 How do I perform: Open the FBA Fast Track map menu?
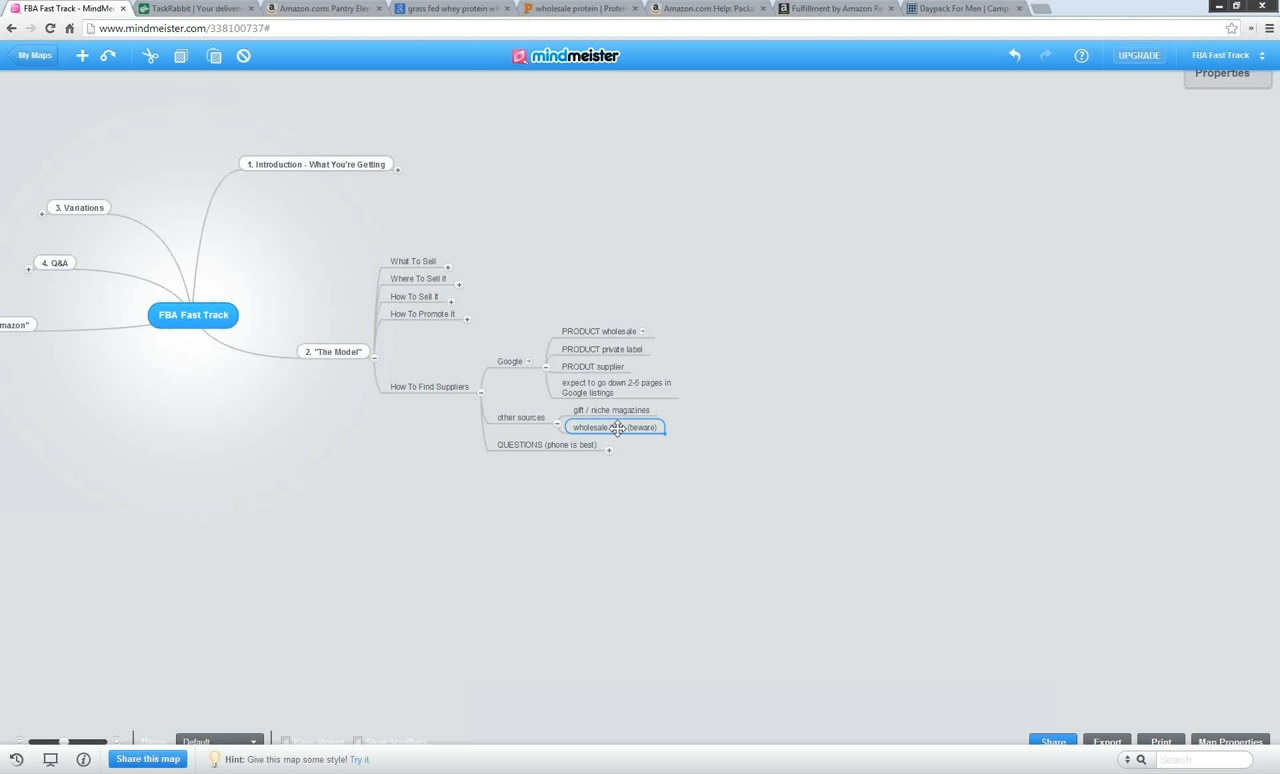tap(1228, 56)
